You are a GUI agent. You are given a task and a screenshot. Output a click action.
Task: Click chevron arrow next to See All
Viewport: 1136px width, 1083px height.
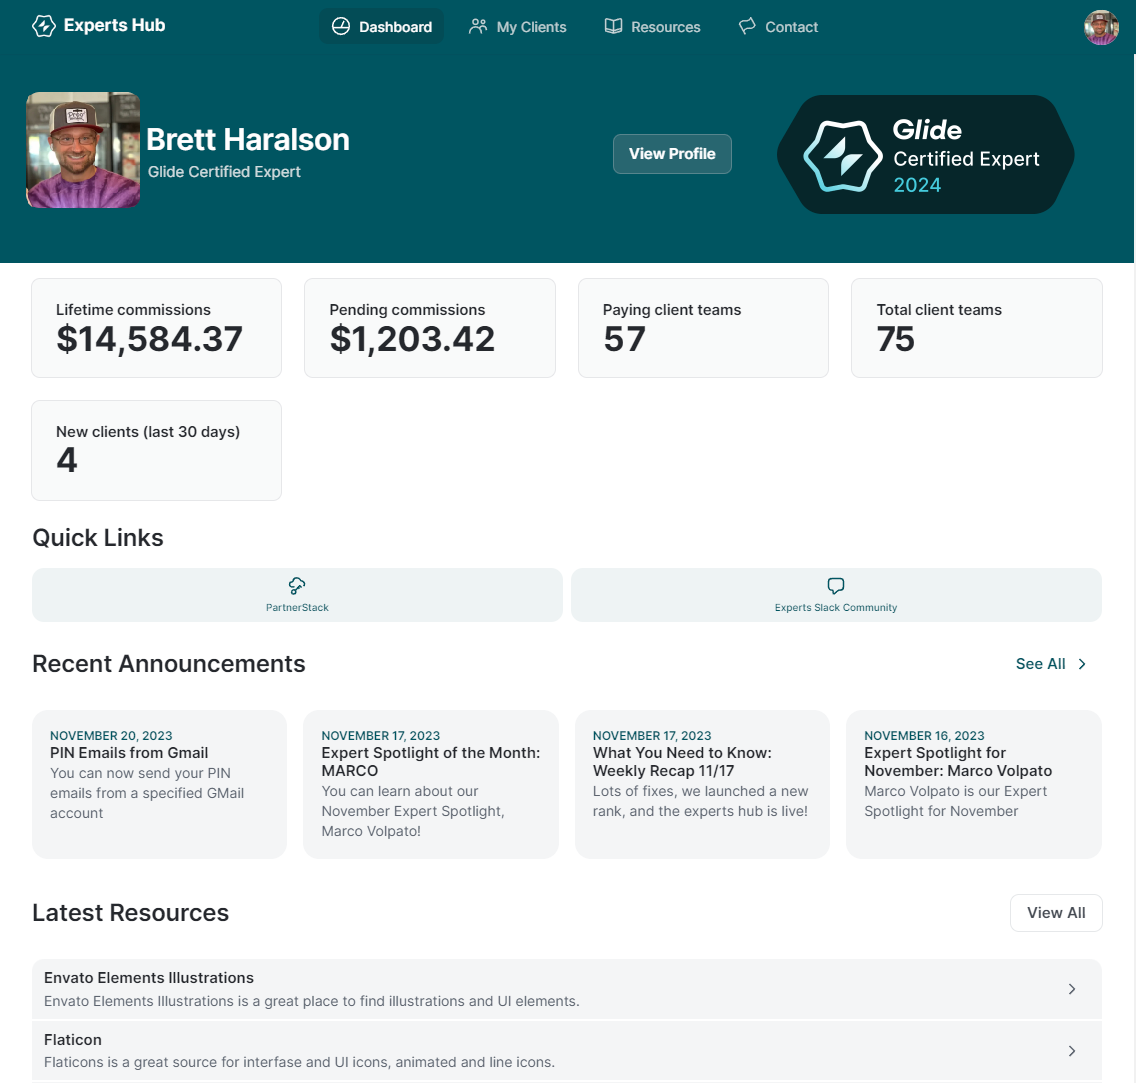pos(1082,664)
